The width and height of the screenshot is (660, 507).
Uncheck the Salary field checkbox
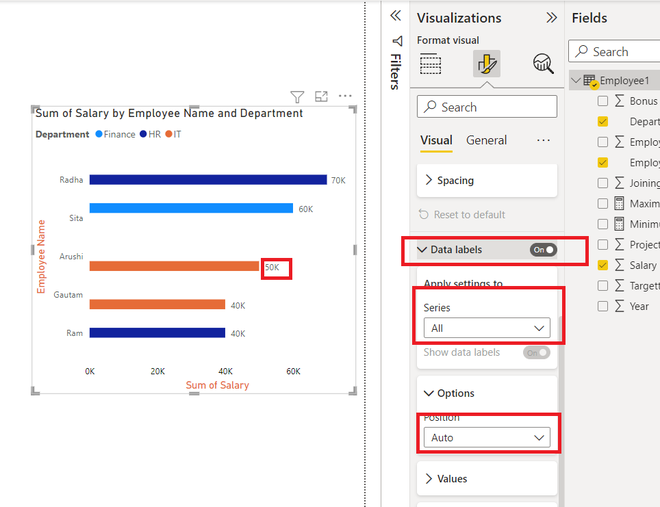(603, 265)
